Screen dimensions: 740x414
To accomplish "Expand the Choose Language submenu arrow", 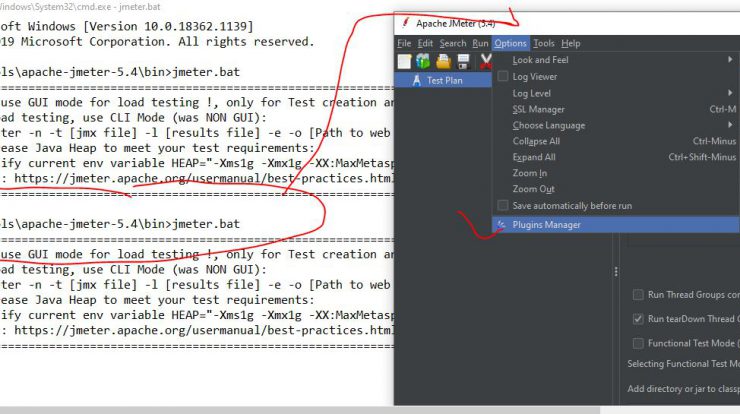I will click(730, 125).
